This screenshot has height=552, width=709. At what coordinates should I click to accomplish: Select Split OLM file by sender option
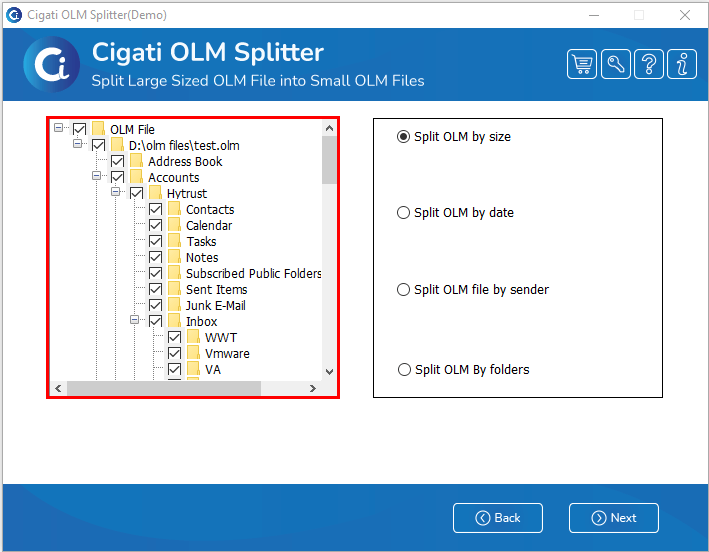click(473, 289)
